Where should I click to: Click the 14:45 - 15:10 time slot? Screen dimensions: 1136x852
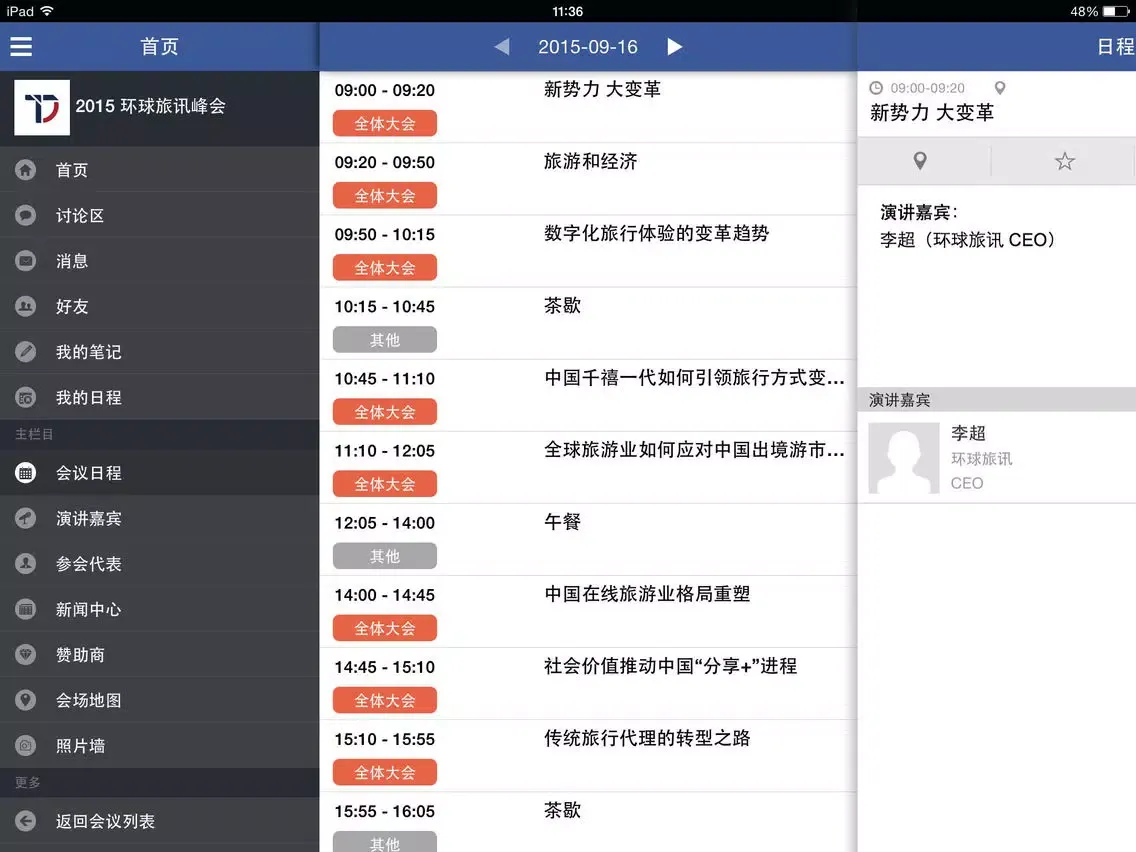point(385,667)
